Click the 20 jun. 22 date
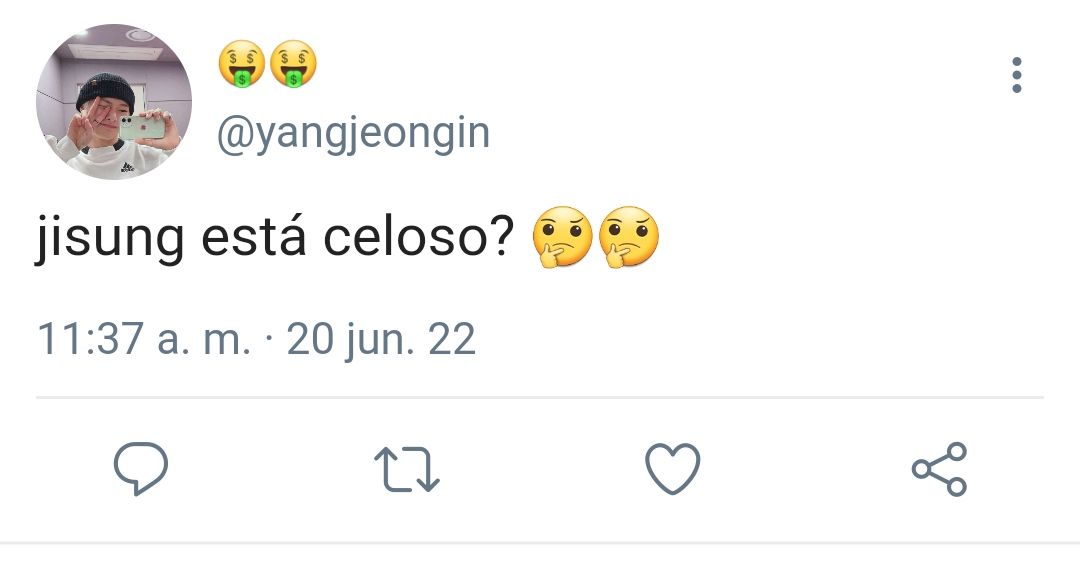 (381, 340)
